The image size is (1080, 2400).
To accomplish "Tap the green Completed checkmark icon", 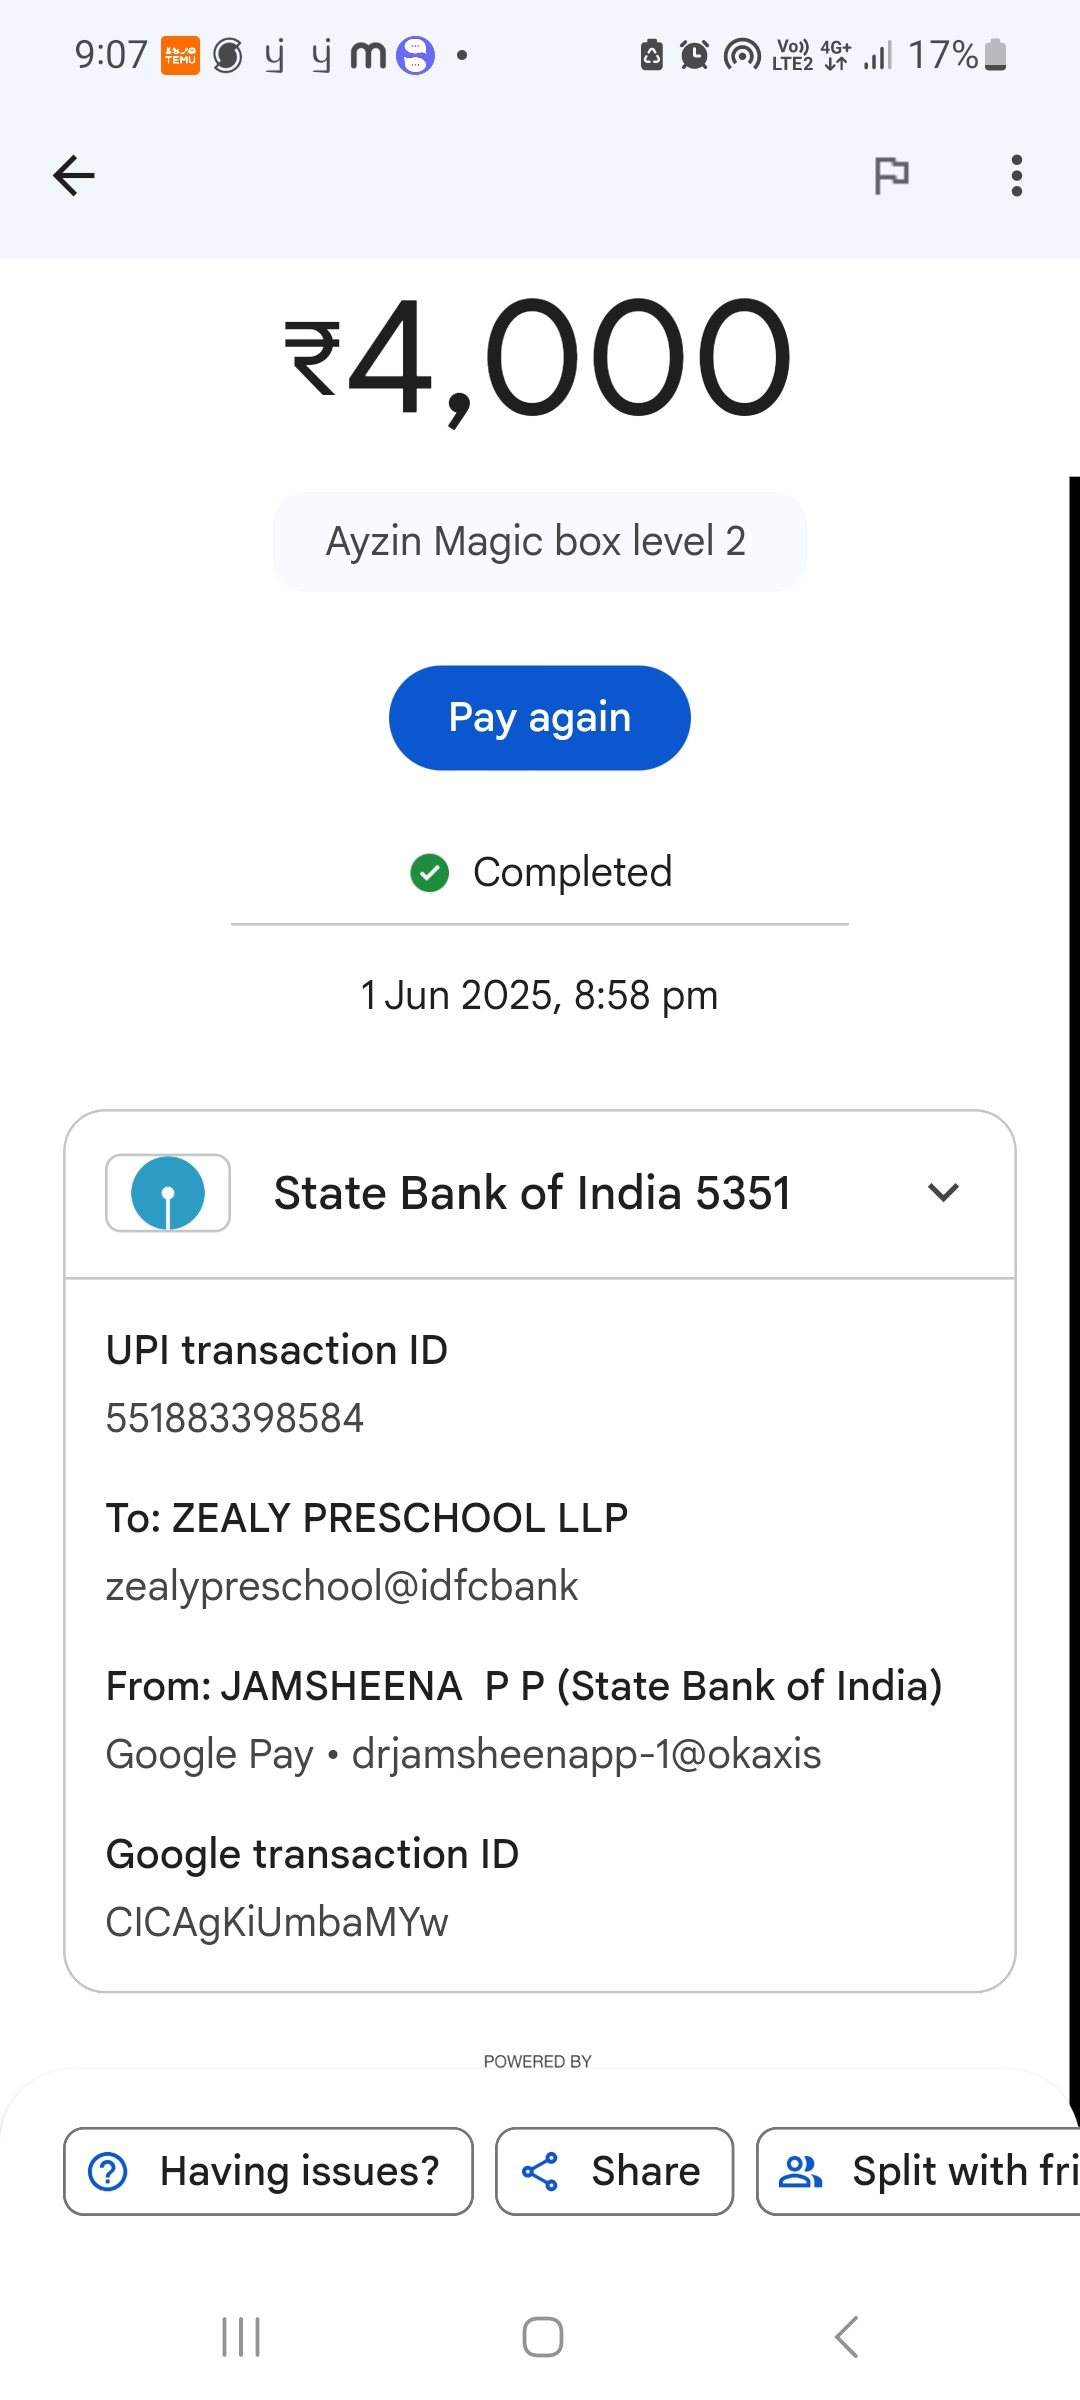I will 430,872.
